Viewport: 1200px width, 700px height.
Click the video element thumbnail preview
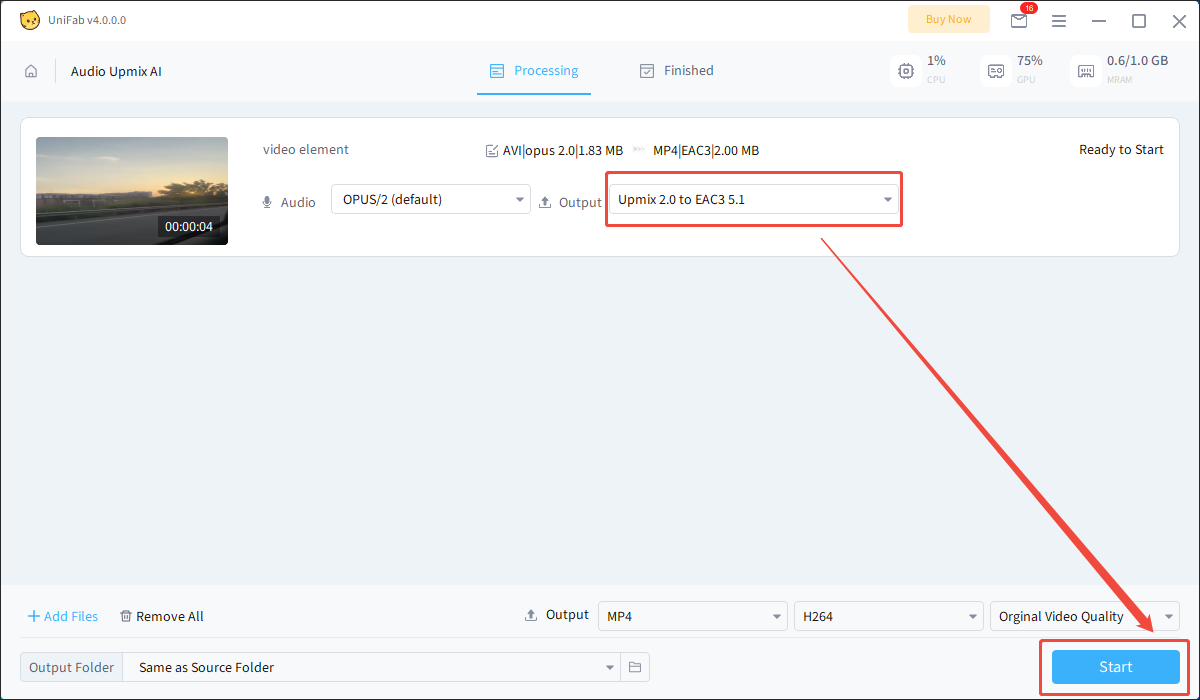coord(131,190)
